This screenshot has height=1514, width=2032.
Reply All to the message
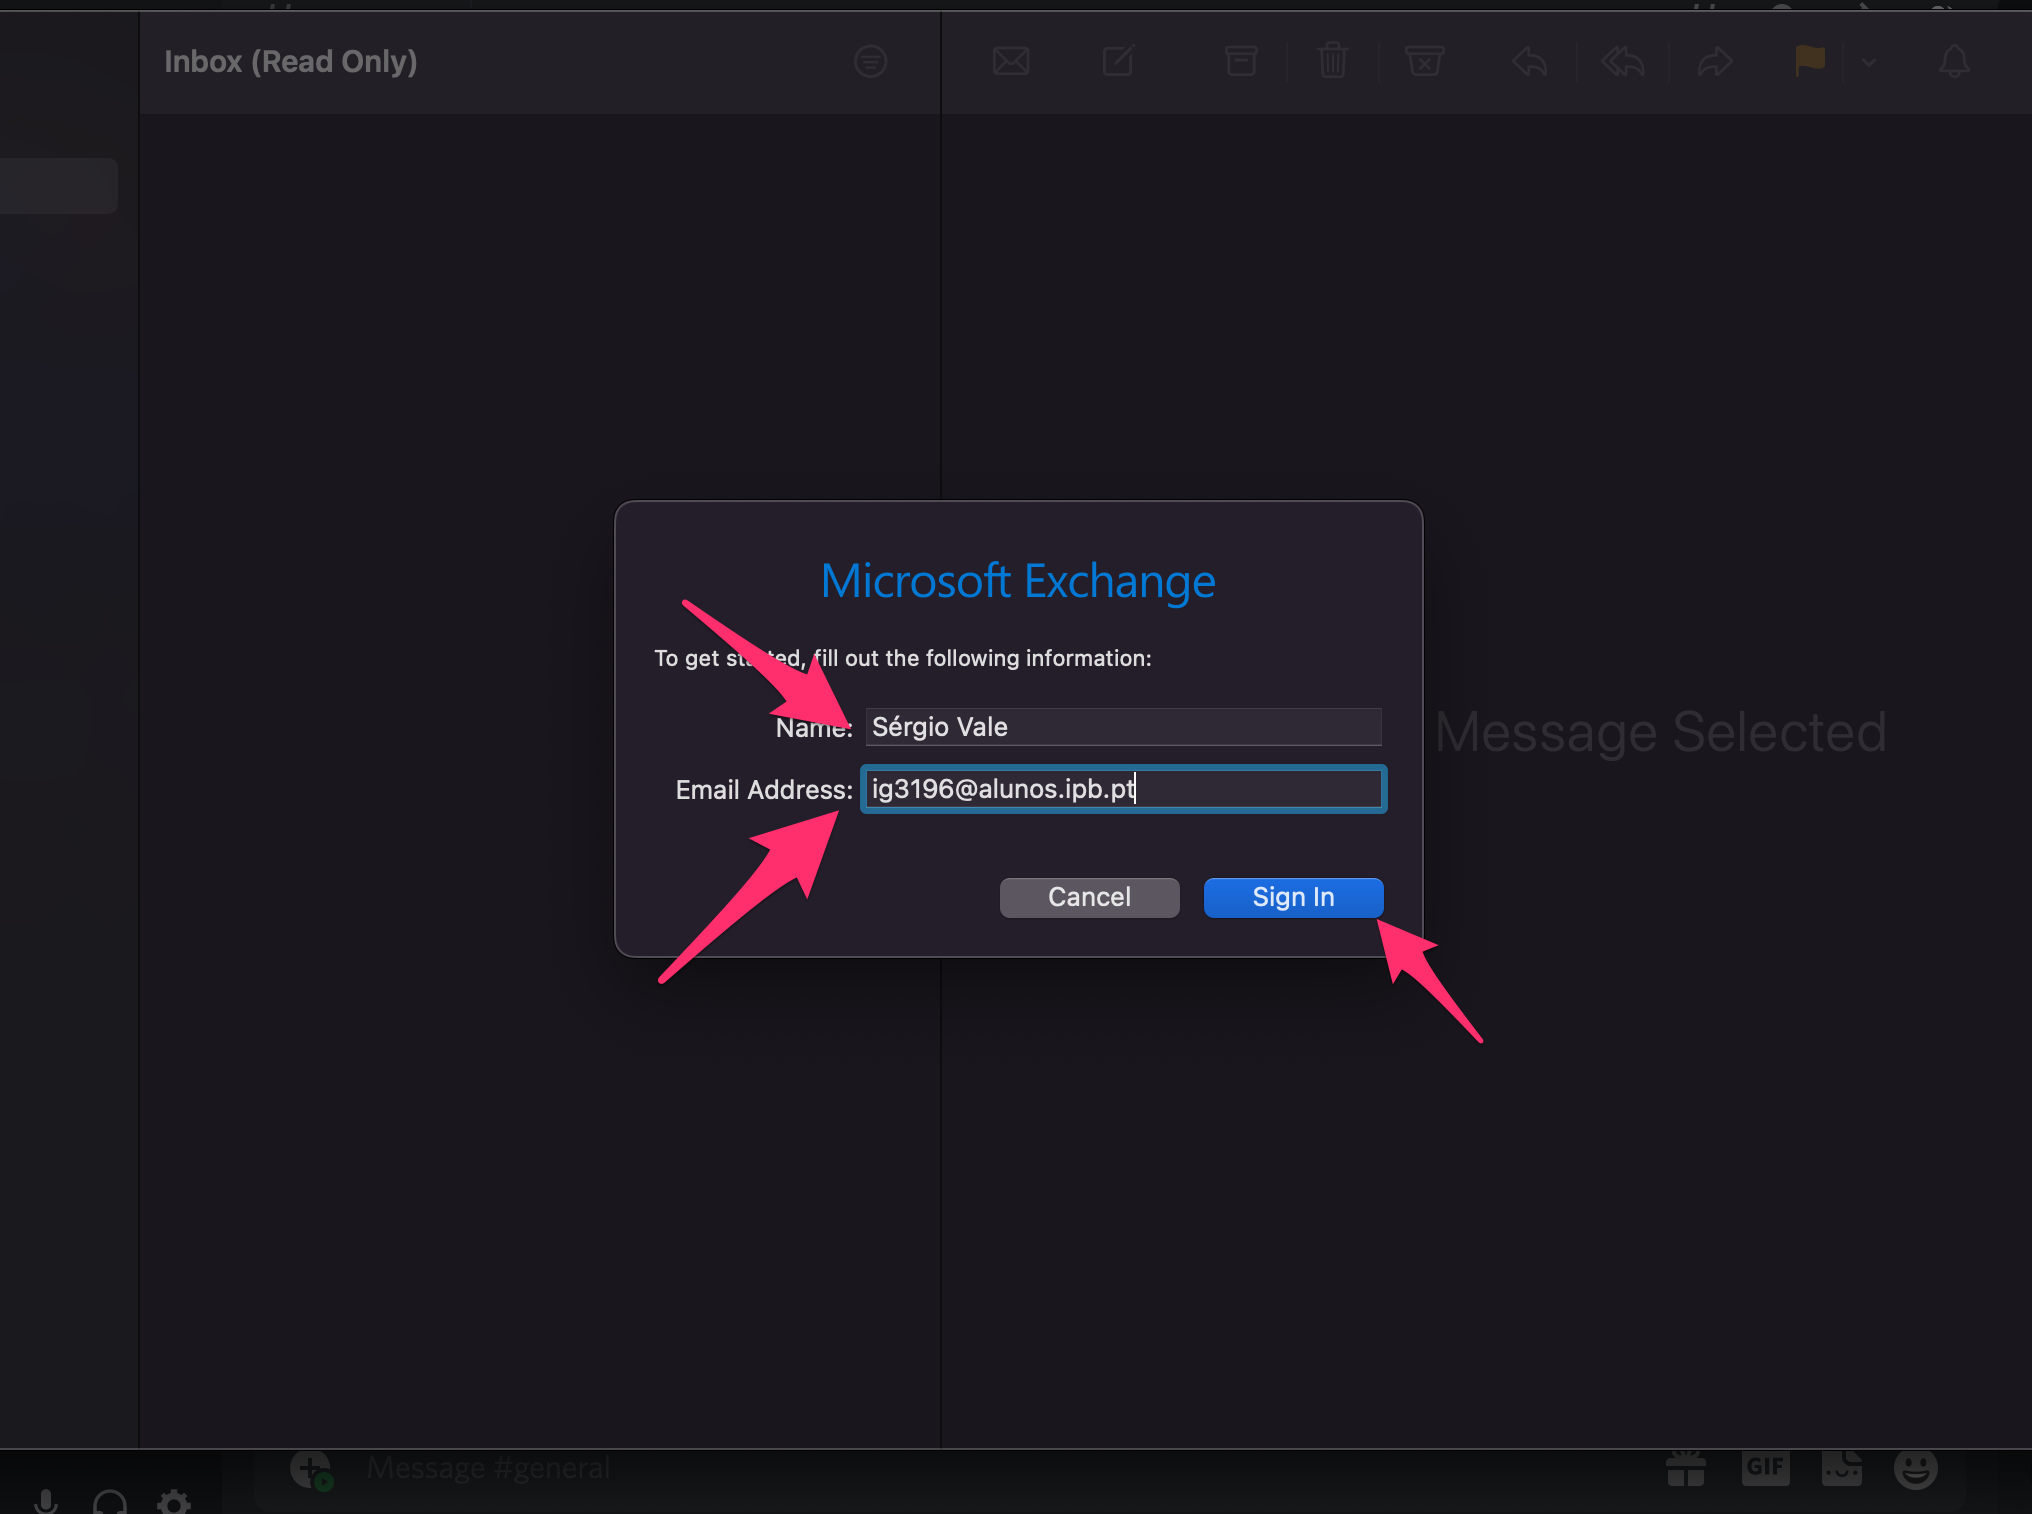pos(1623,62)
